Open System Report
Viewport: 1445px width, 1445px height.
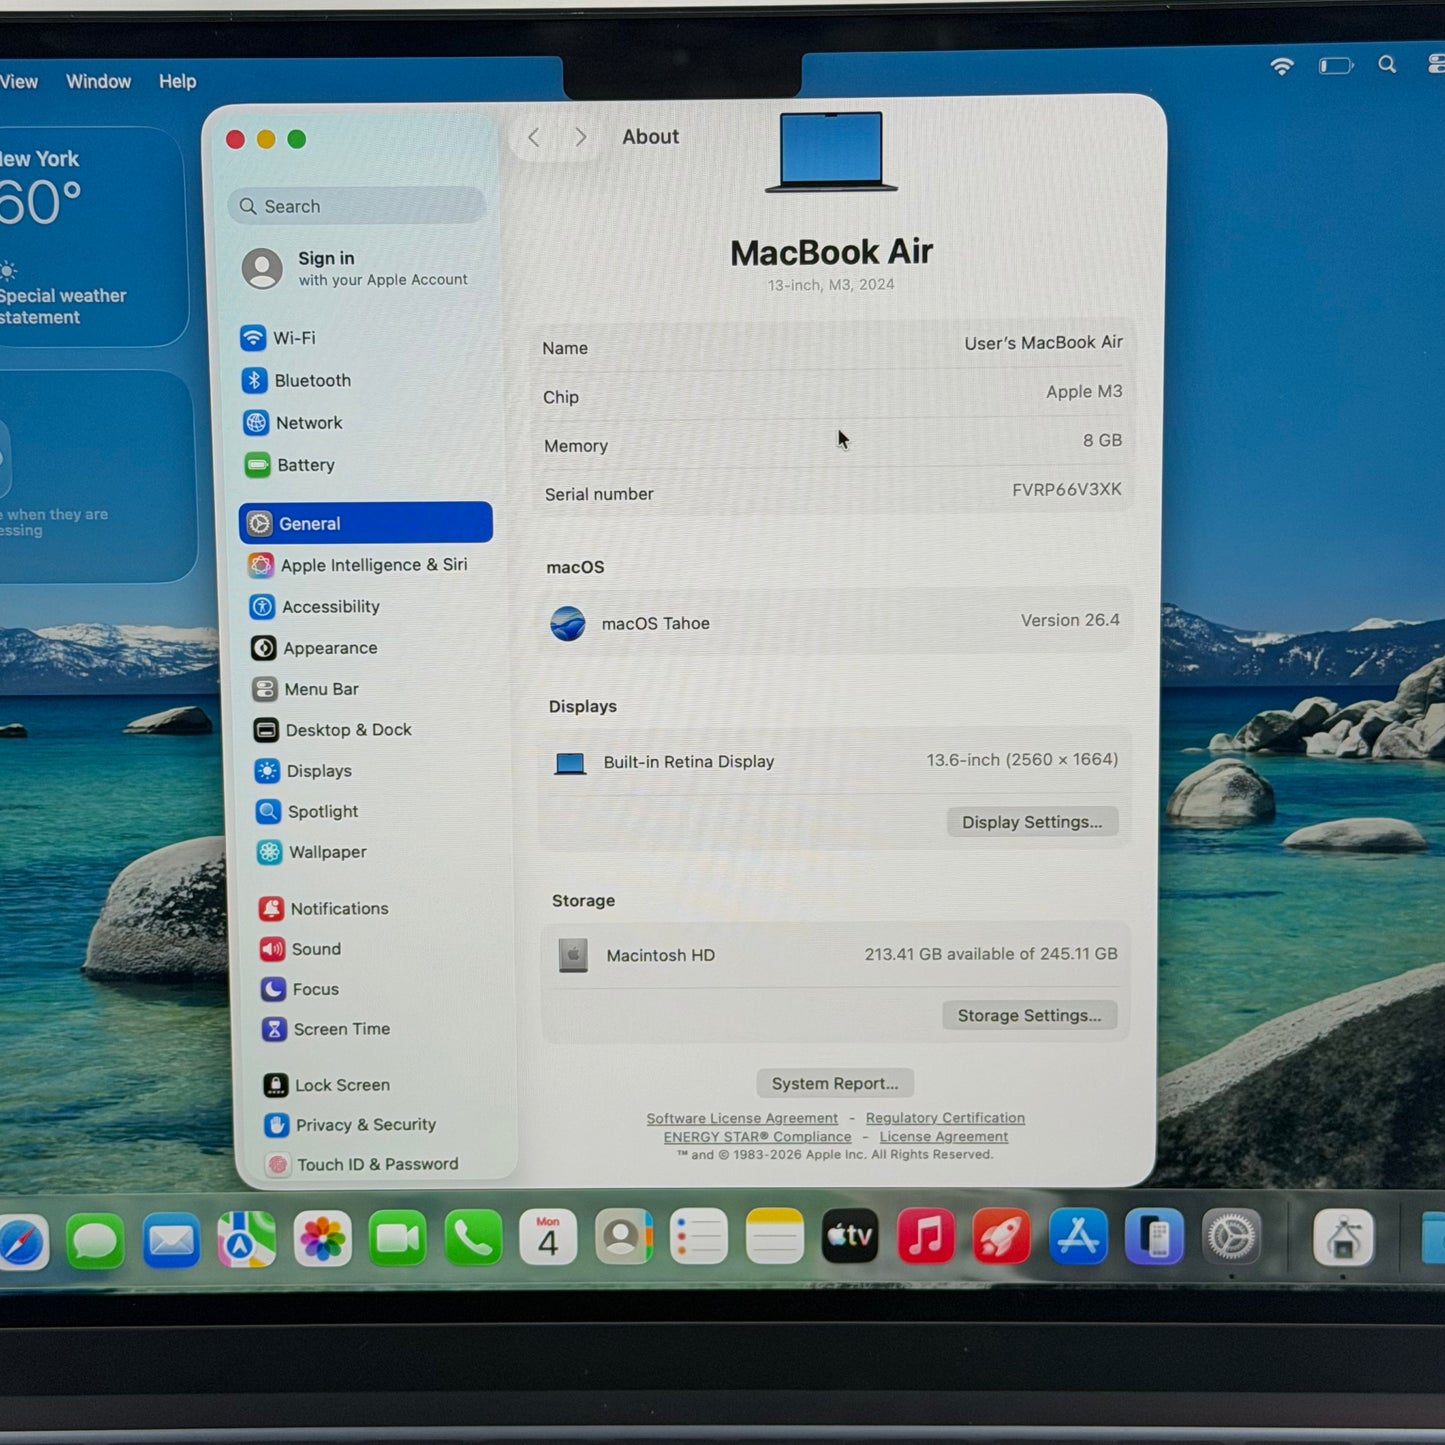tap(835, 1083)
